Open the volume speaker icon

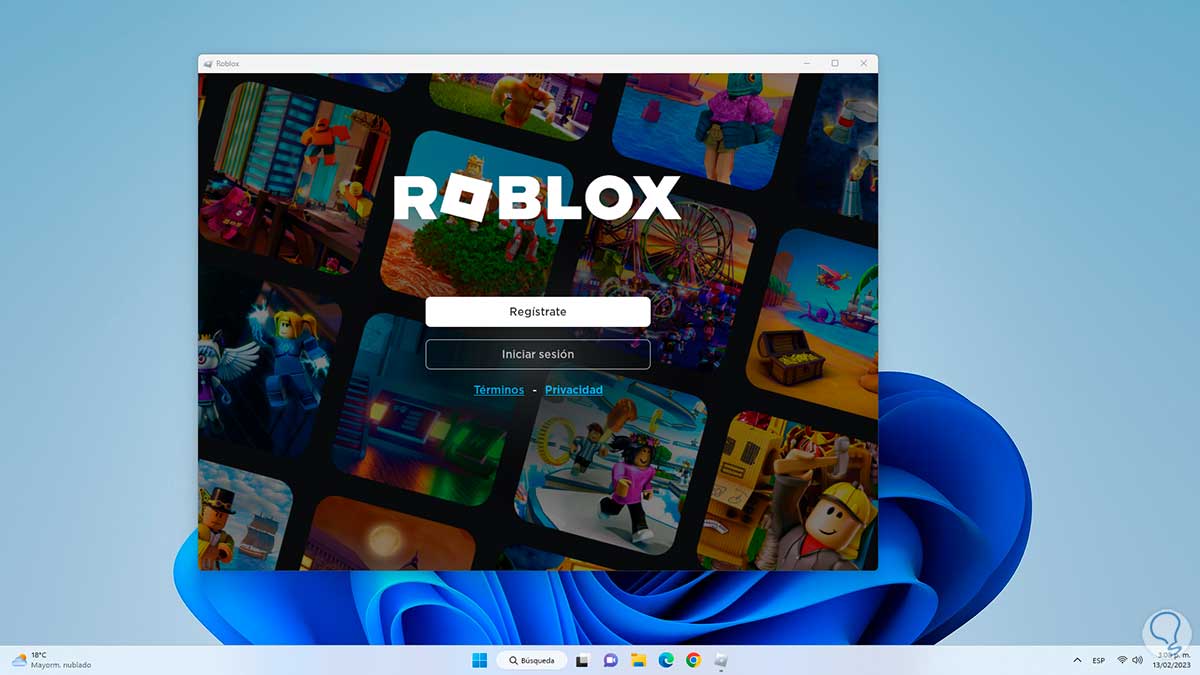pos(1137,660)
